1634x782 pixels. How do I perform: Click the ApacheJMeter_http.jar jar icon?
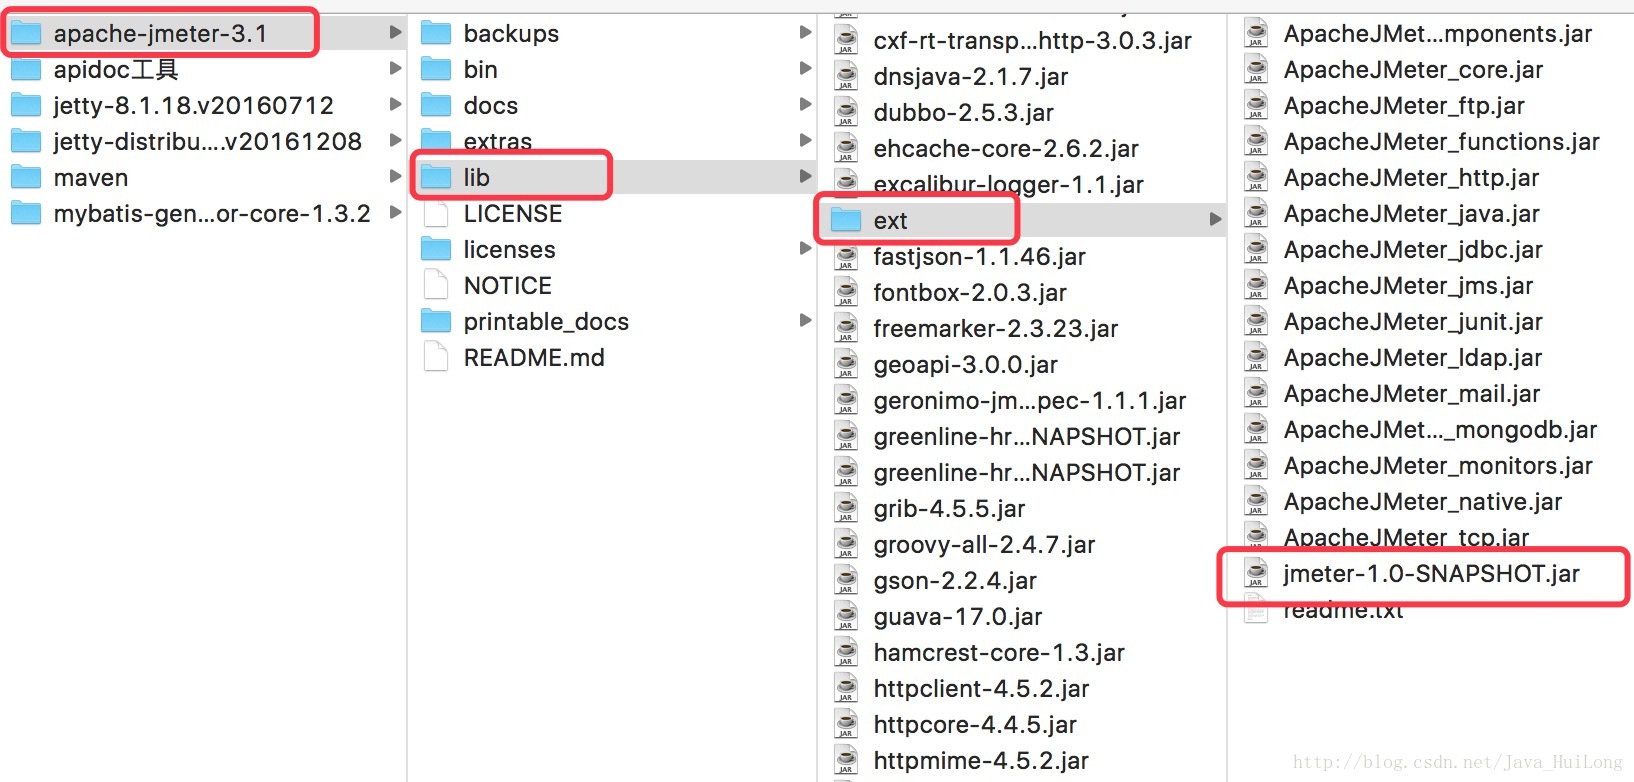pos(1256,177)
